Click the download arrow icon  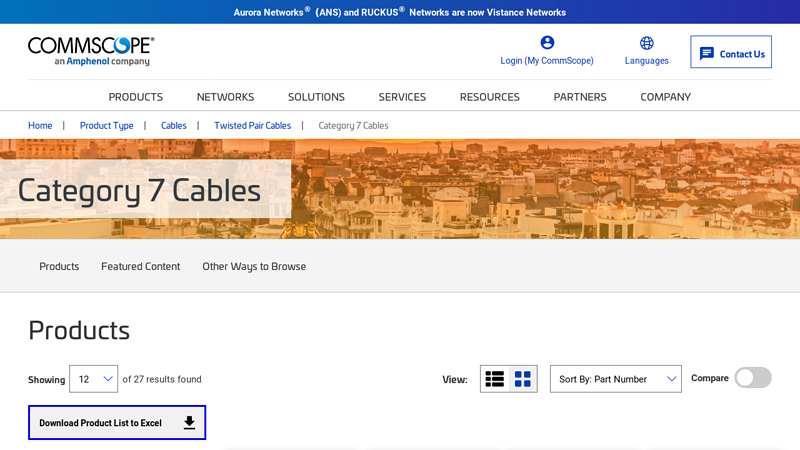click(x=189, y=422)
